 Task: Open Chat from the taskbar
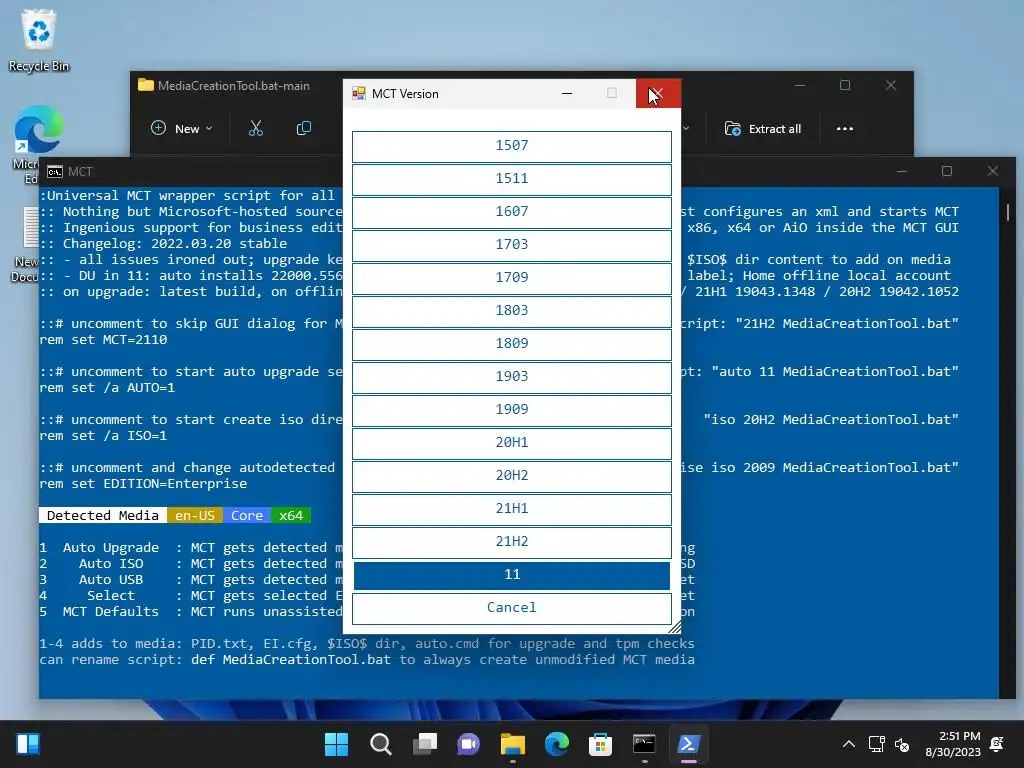[468, 744]
